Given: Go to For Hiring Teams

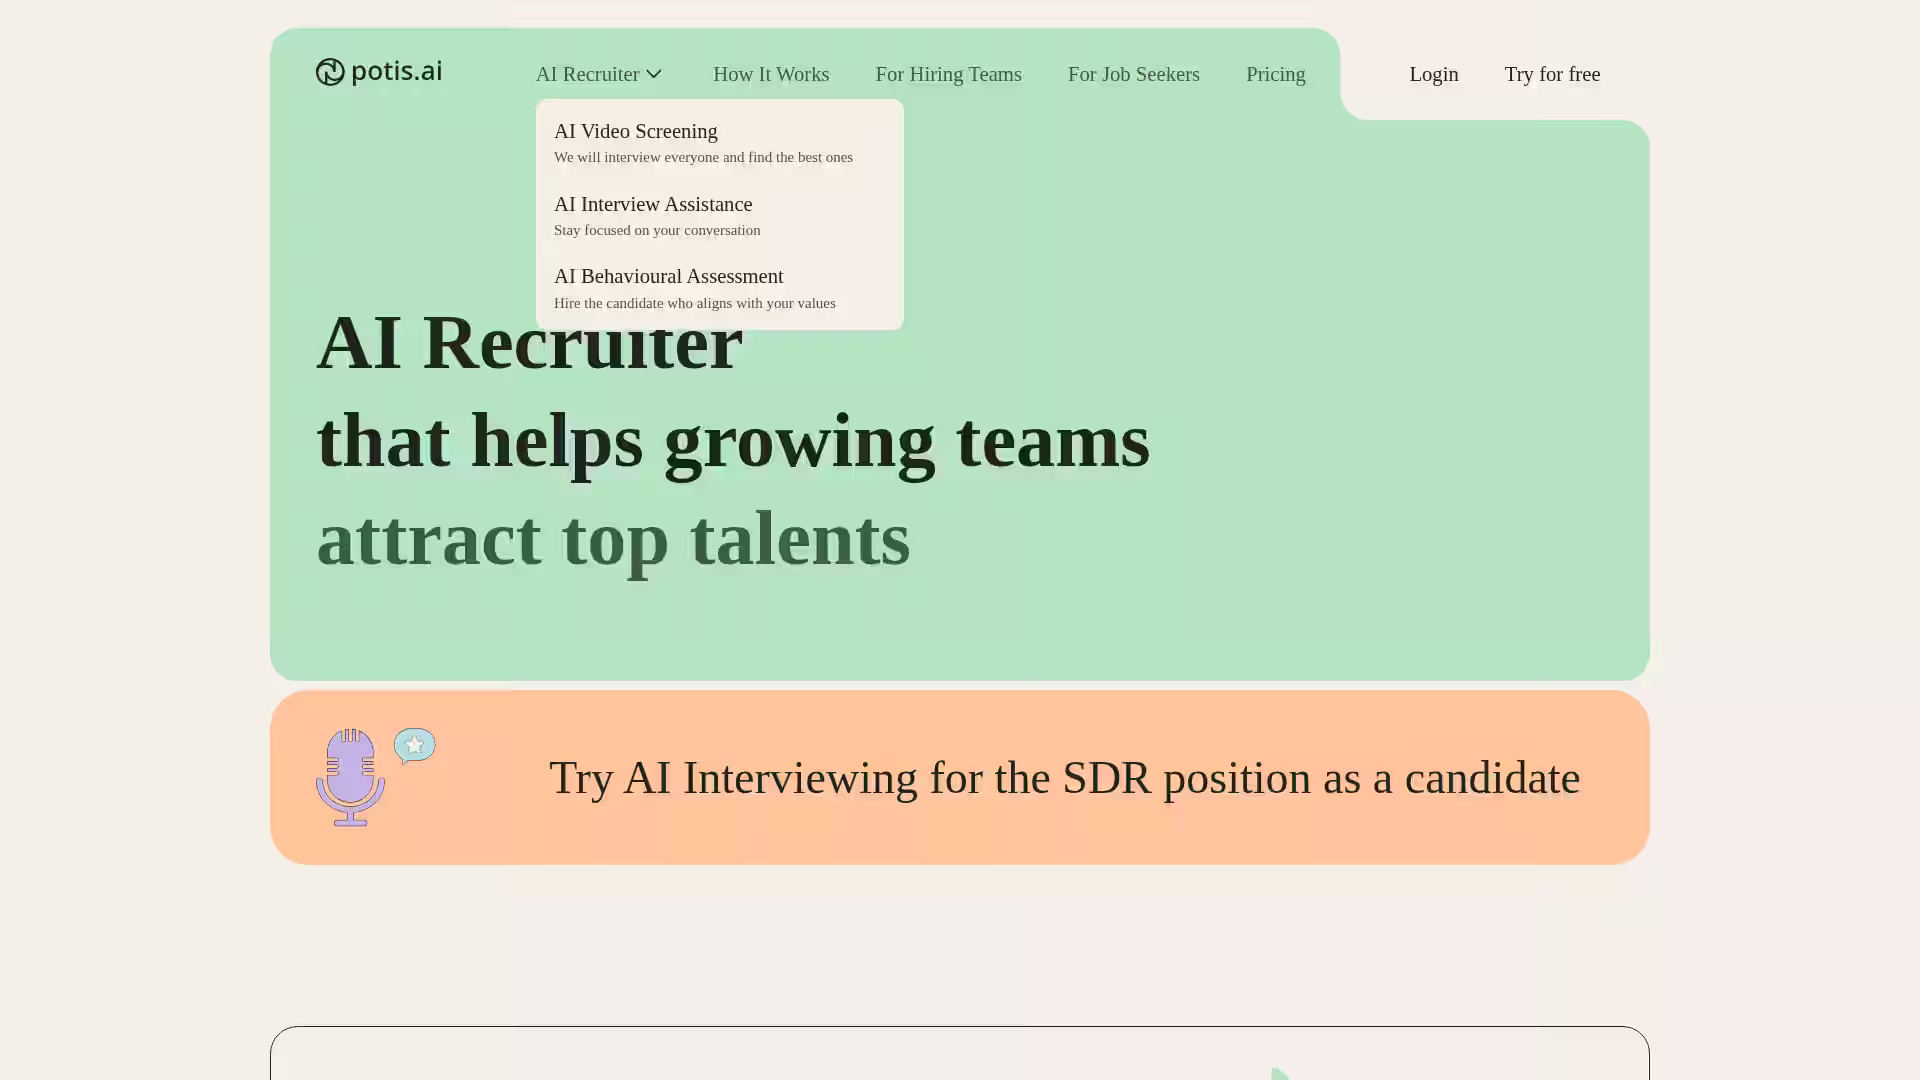Looking at the screenshot, I should (948, 74).
